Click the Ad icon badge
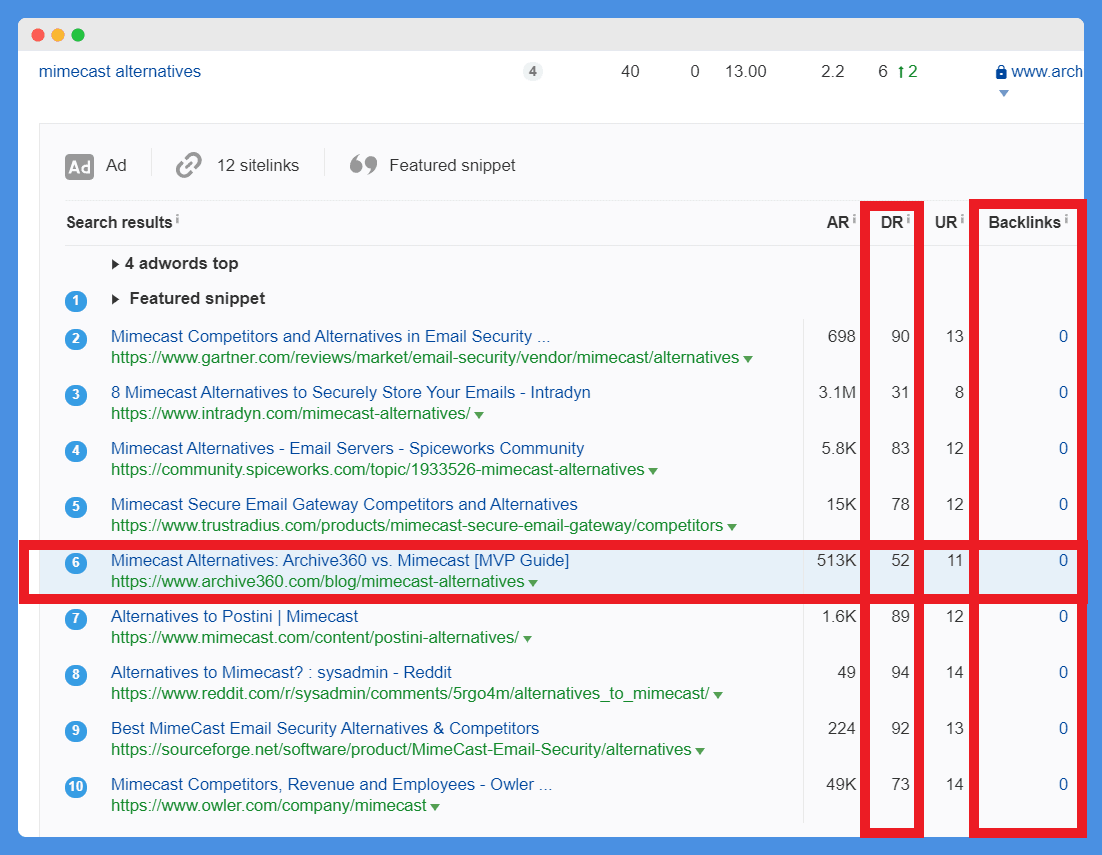This screenshot has height=855, width=1102. pos(79,167)
